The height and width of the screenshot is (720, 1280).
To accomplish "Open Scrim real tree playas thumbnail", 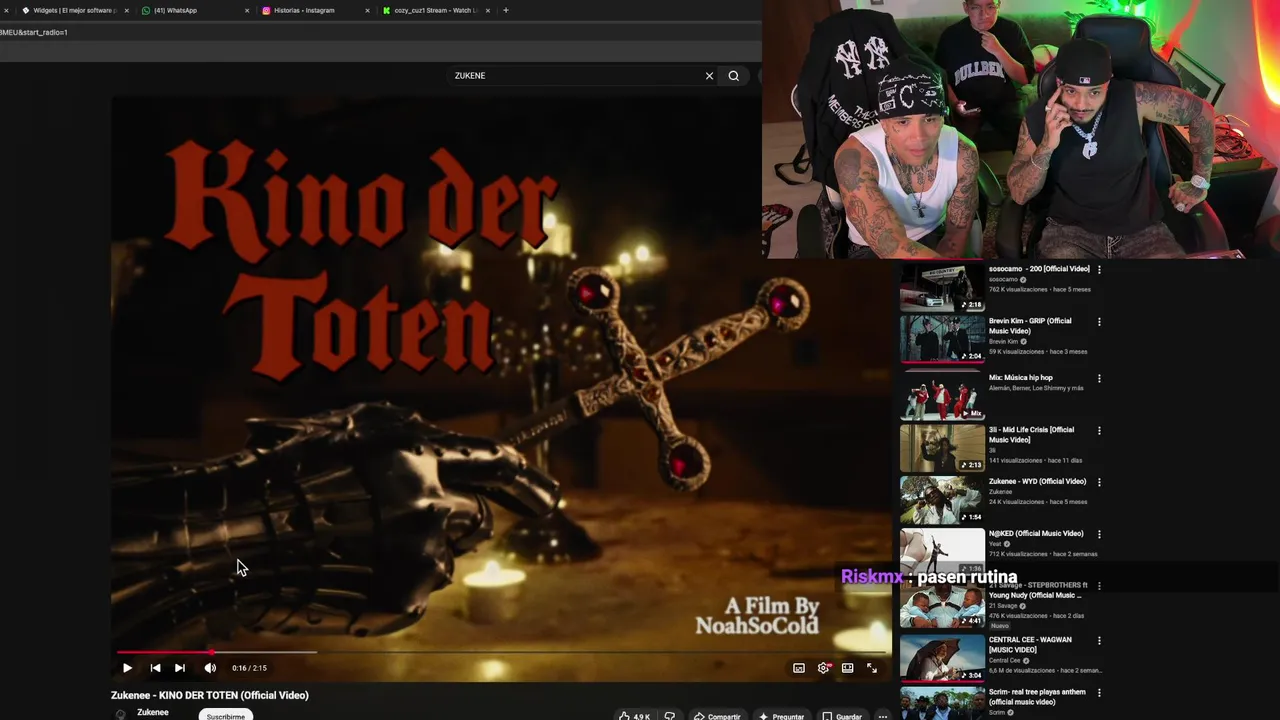I will point(942,704).
